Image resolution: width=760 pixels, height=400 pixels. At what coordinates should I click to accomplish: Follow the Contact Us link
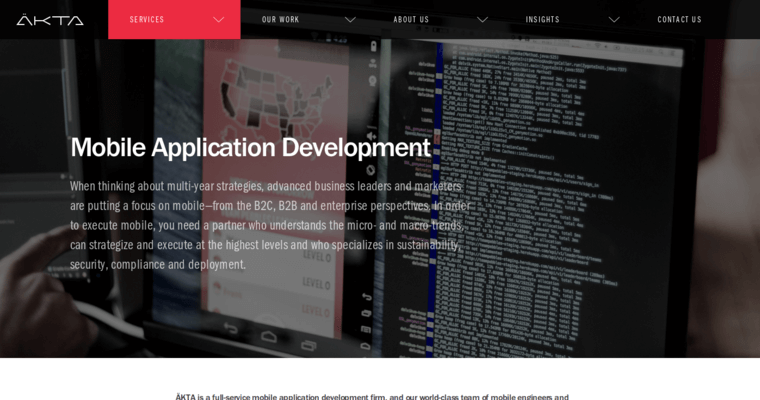(x=679, y=20)
